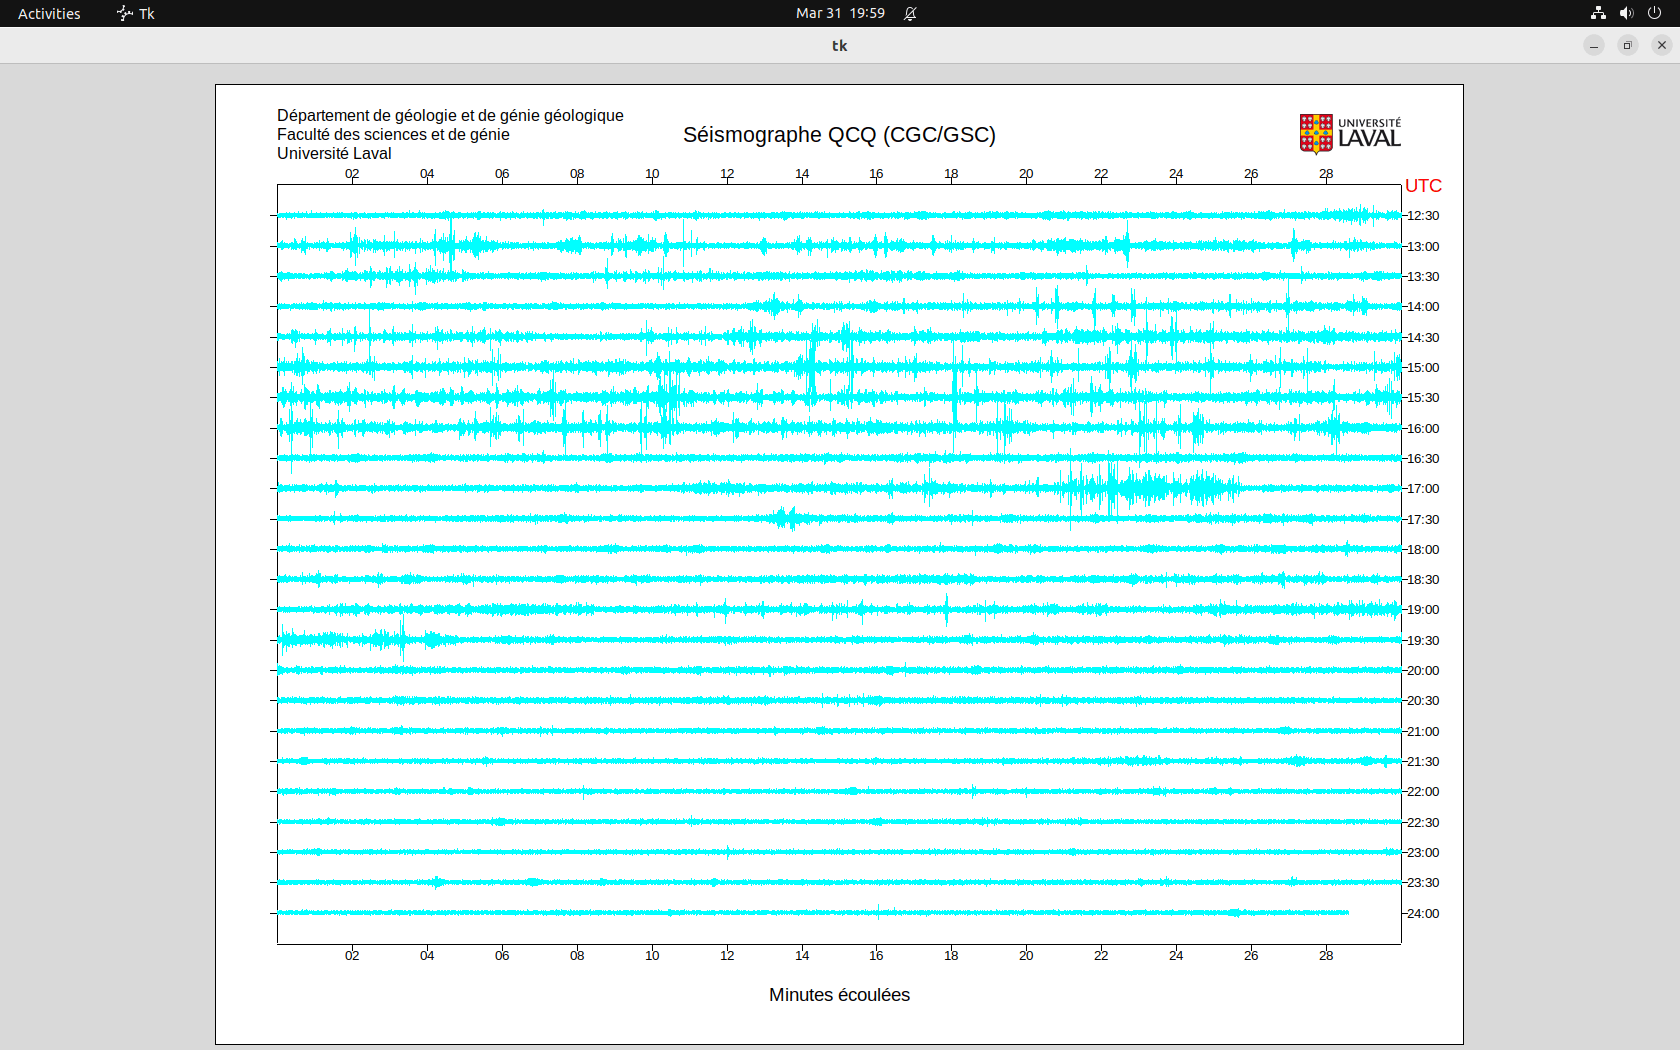Click the Tk app icon in top bar
The height and width of the screenshot is (1050, 1680).
[125, 13]
